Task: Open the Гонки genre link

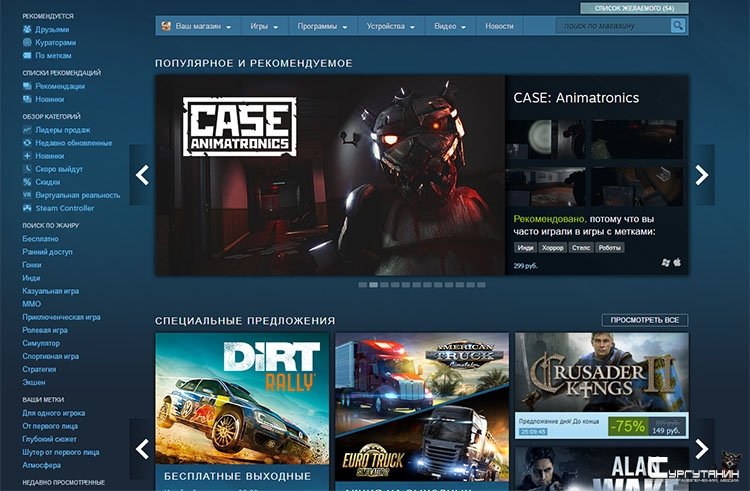Action: pyautogui.click(x=32, y=264)
